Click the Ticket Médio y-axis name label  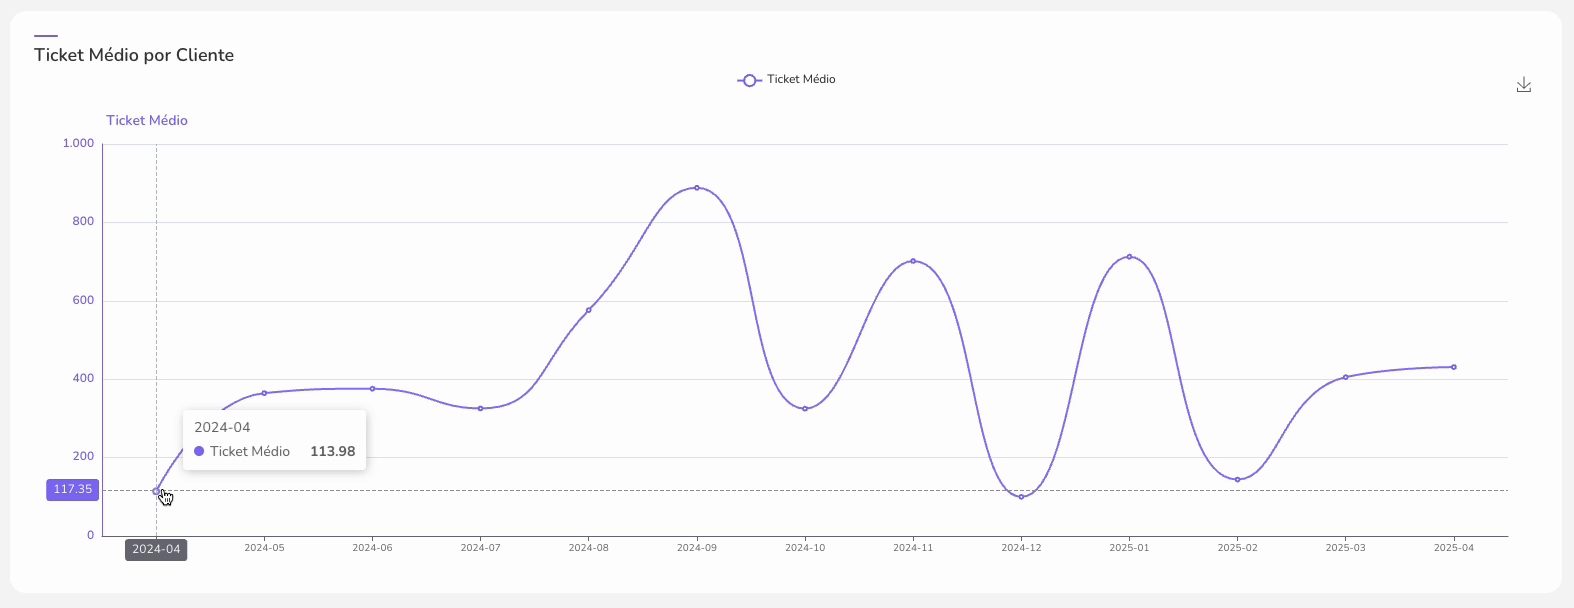tap(147, 120)
